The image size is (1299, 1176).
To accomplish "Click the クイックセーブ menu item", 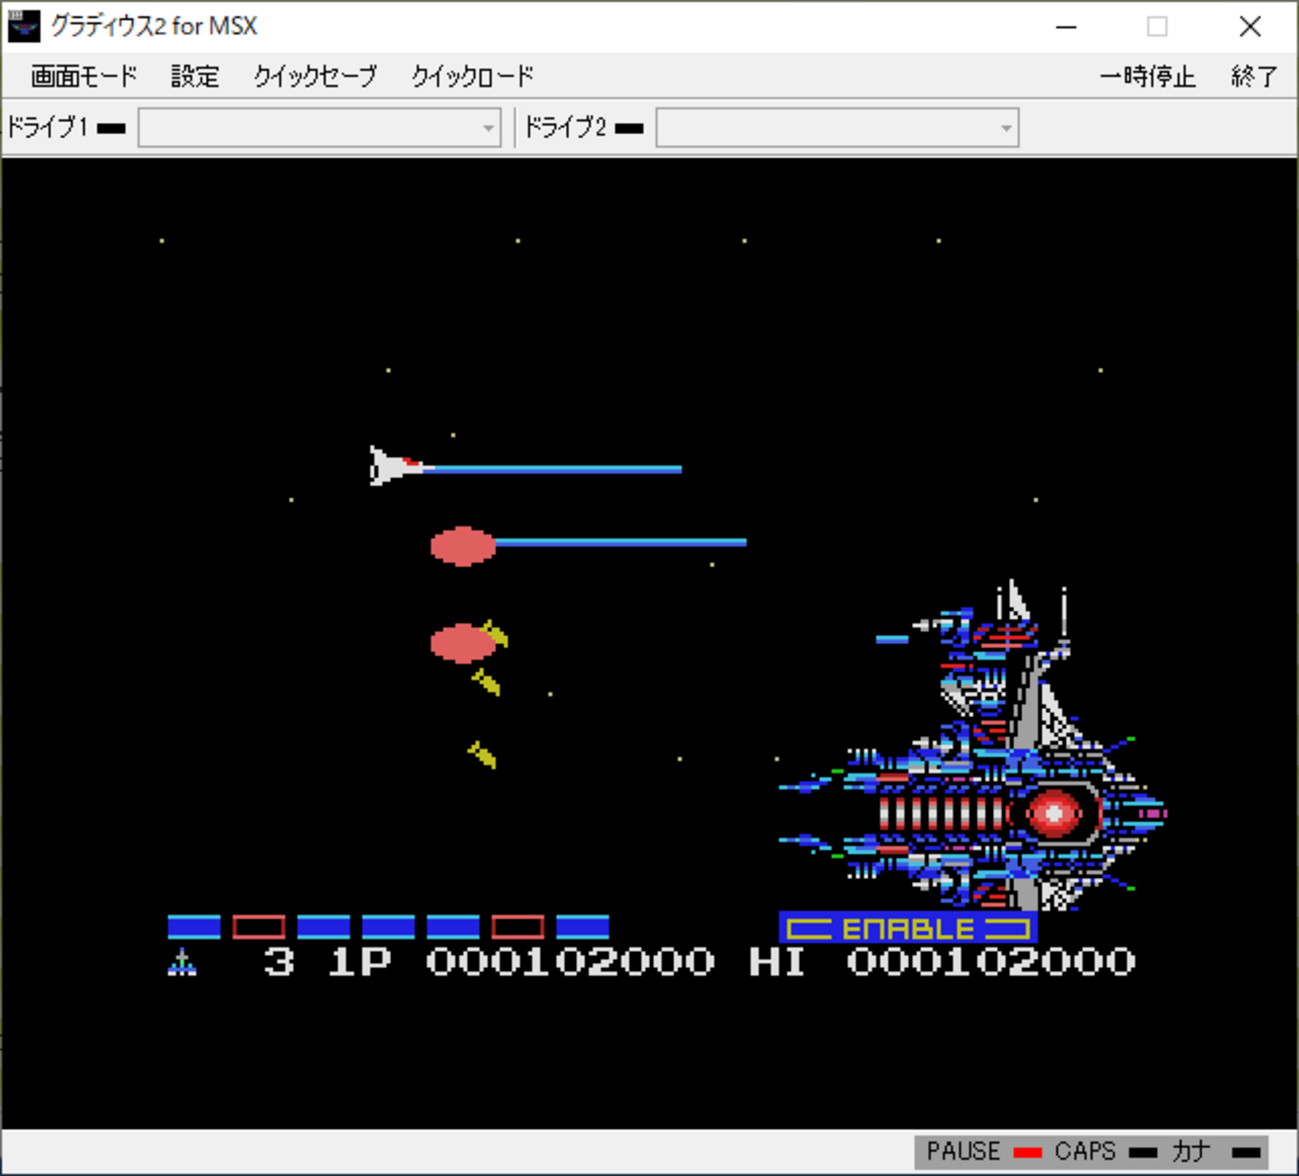I will (315, 76).
